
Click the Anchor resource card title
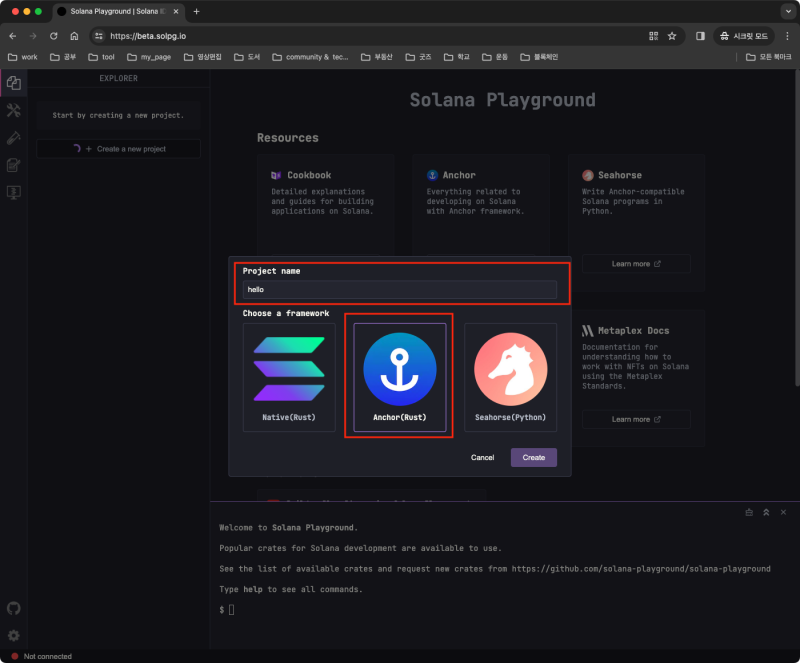[459, 175]
